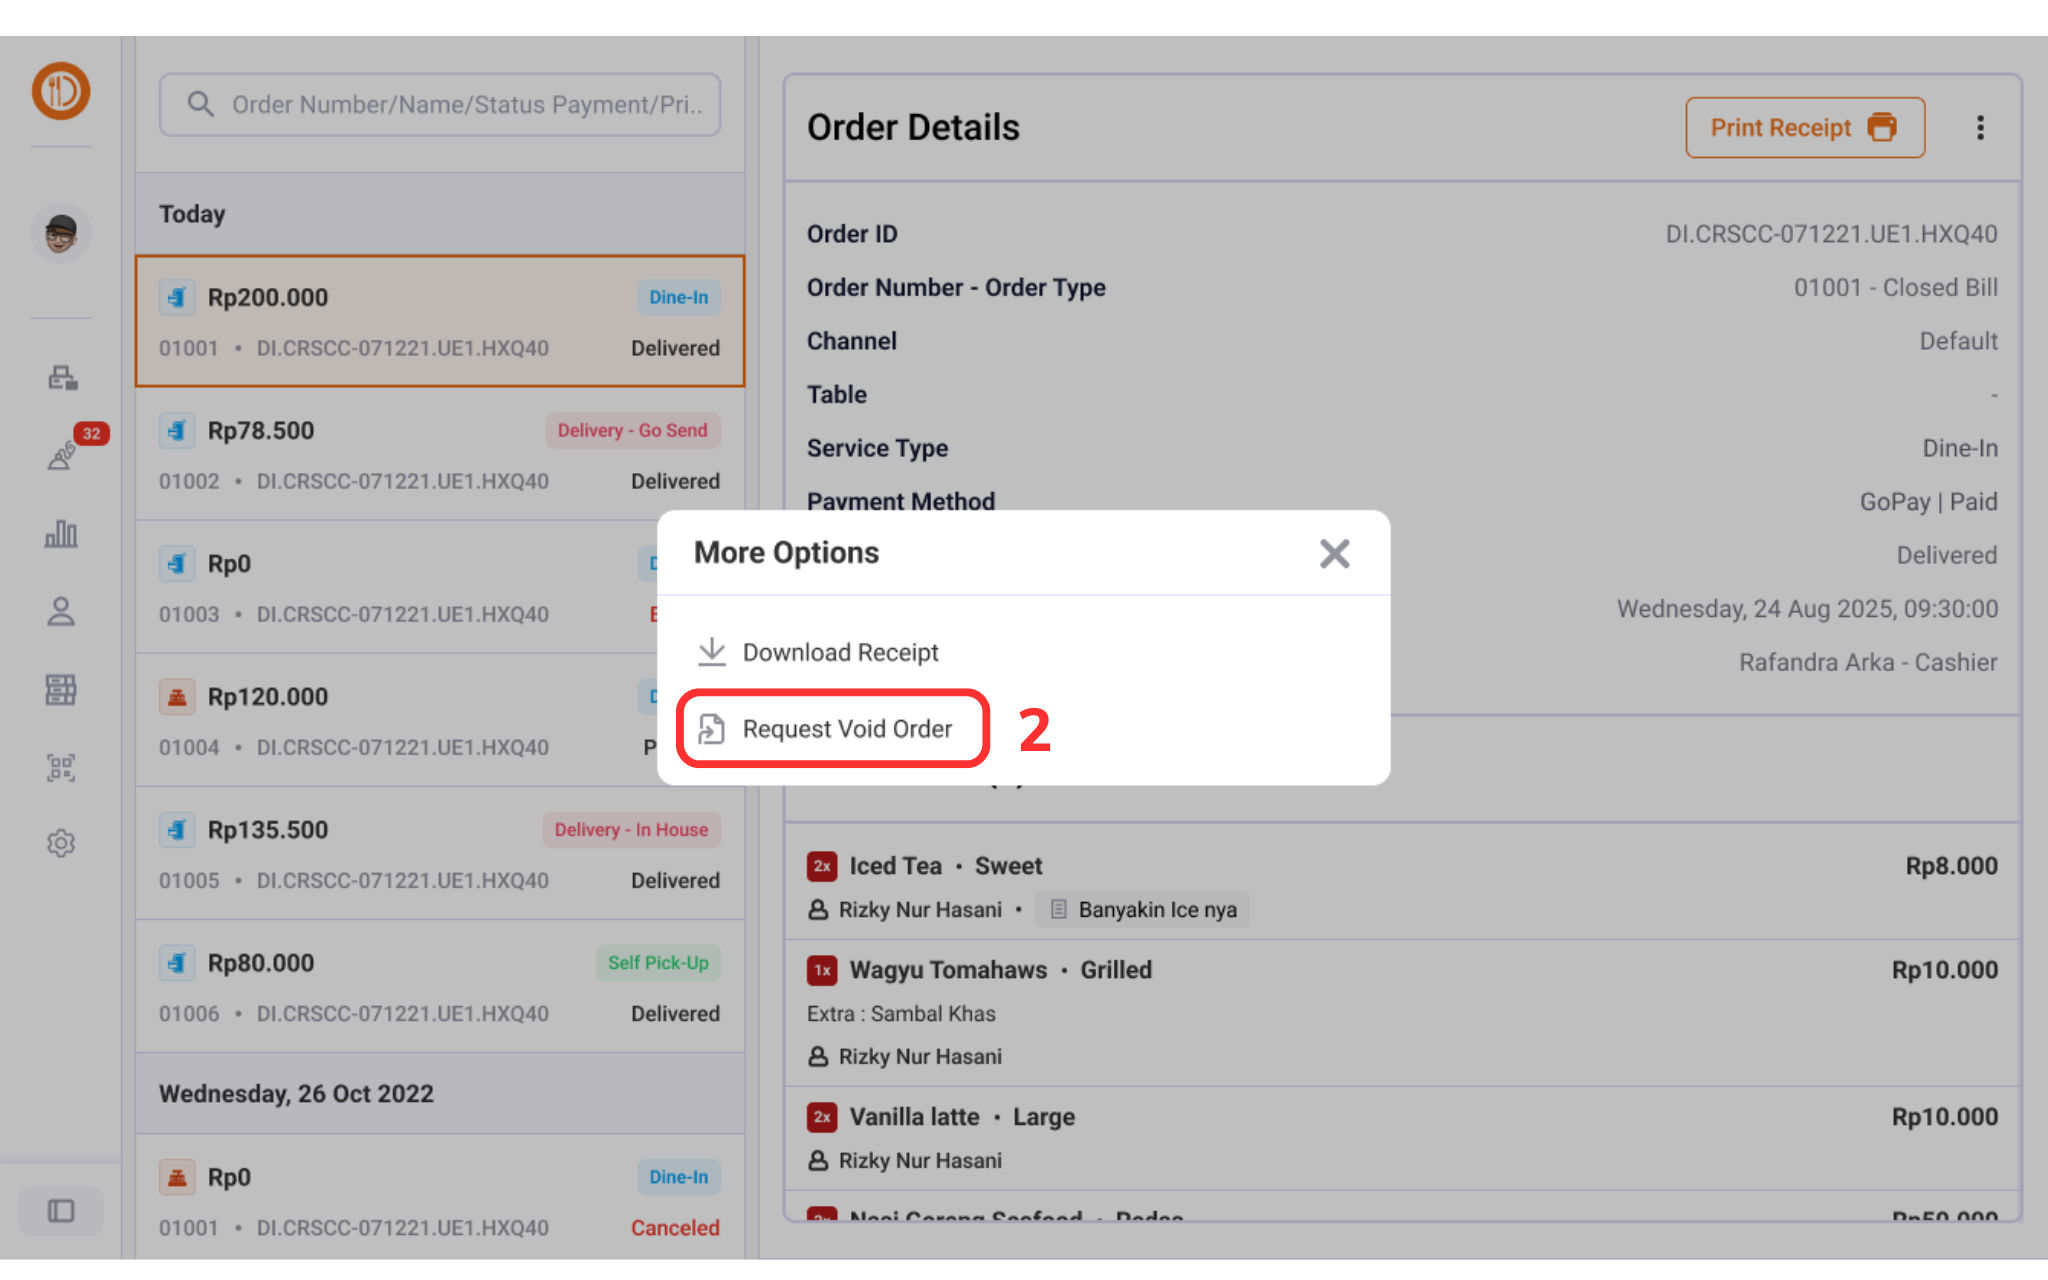Open the table layout sidebar icon
This screenshot has height=1280, width=2048.
pos(61,689)
